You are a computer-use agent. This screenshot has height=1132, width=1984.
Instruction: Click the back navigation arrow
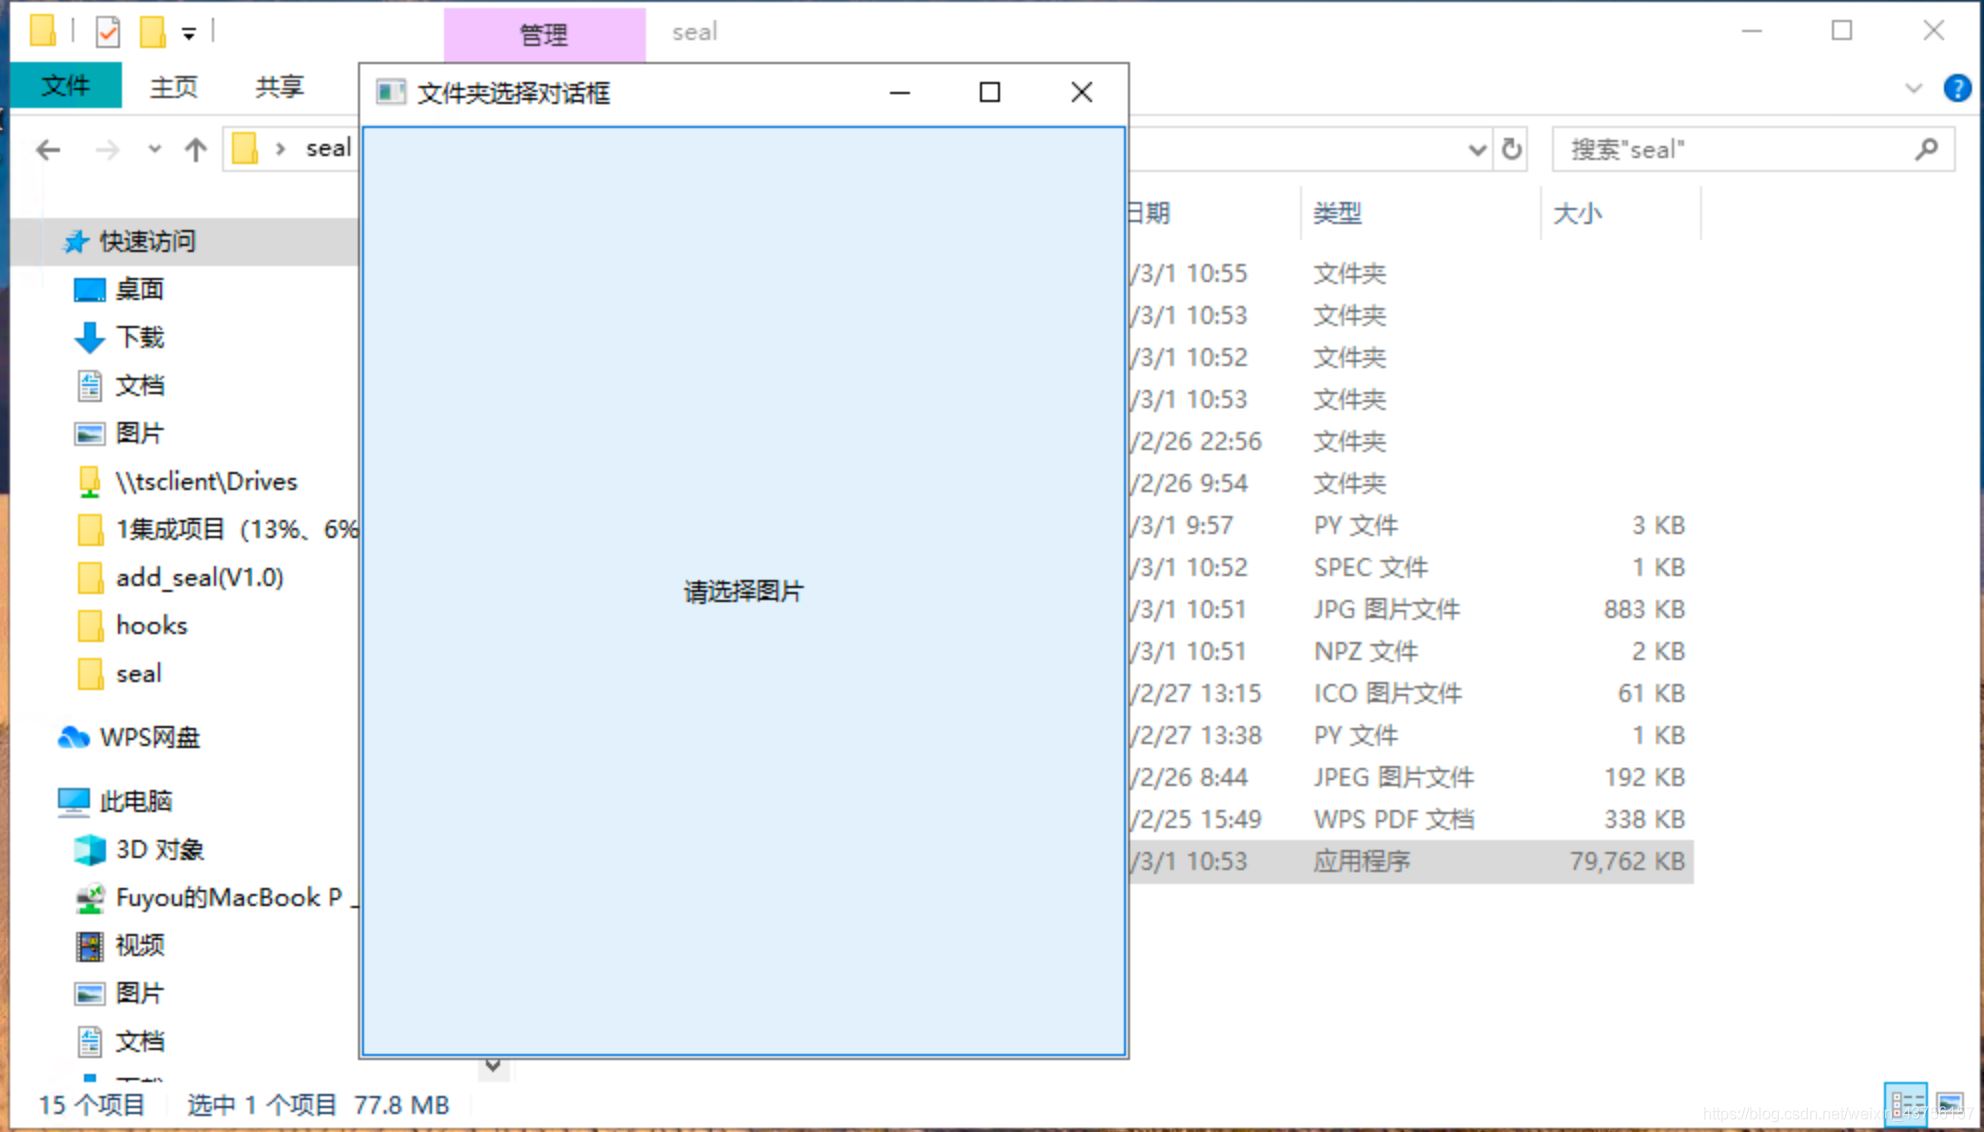click(47, 149)
